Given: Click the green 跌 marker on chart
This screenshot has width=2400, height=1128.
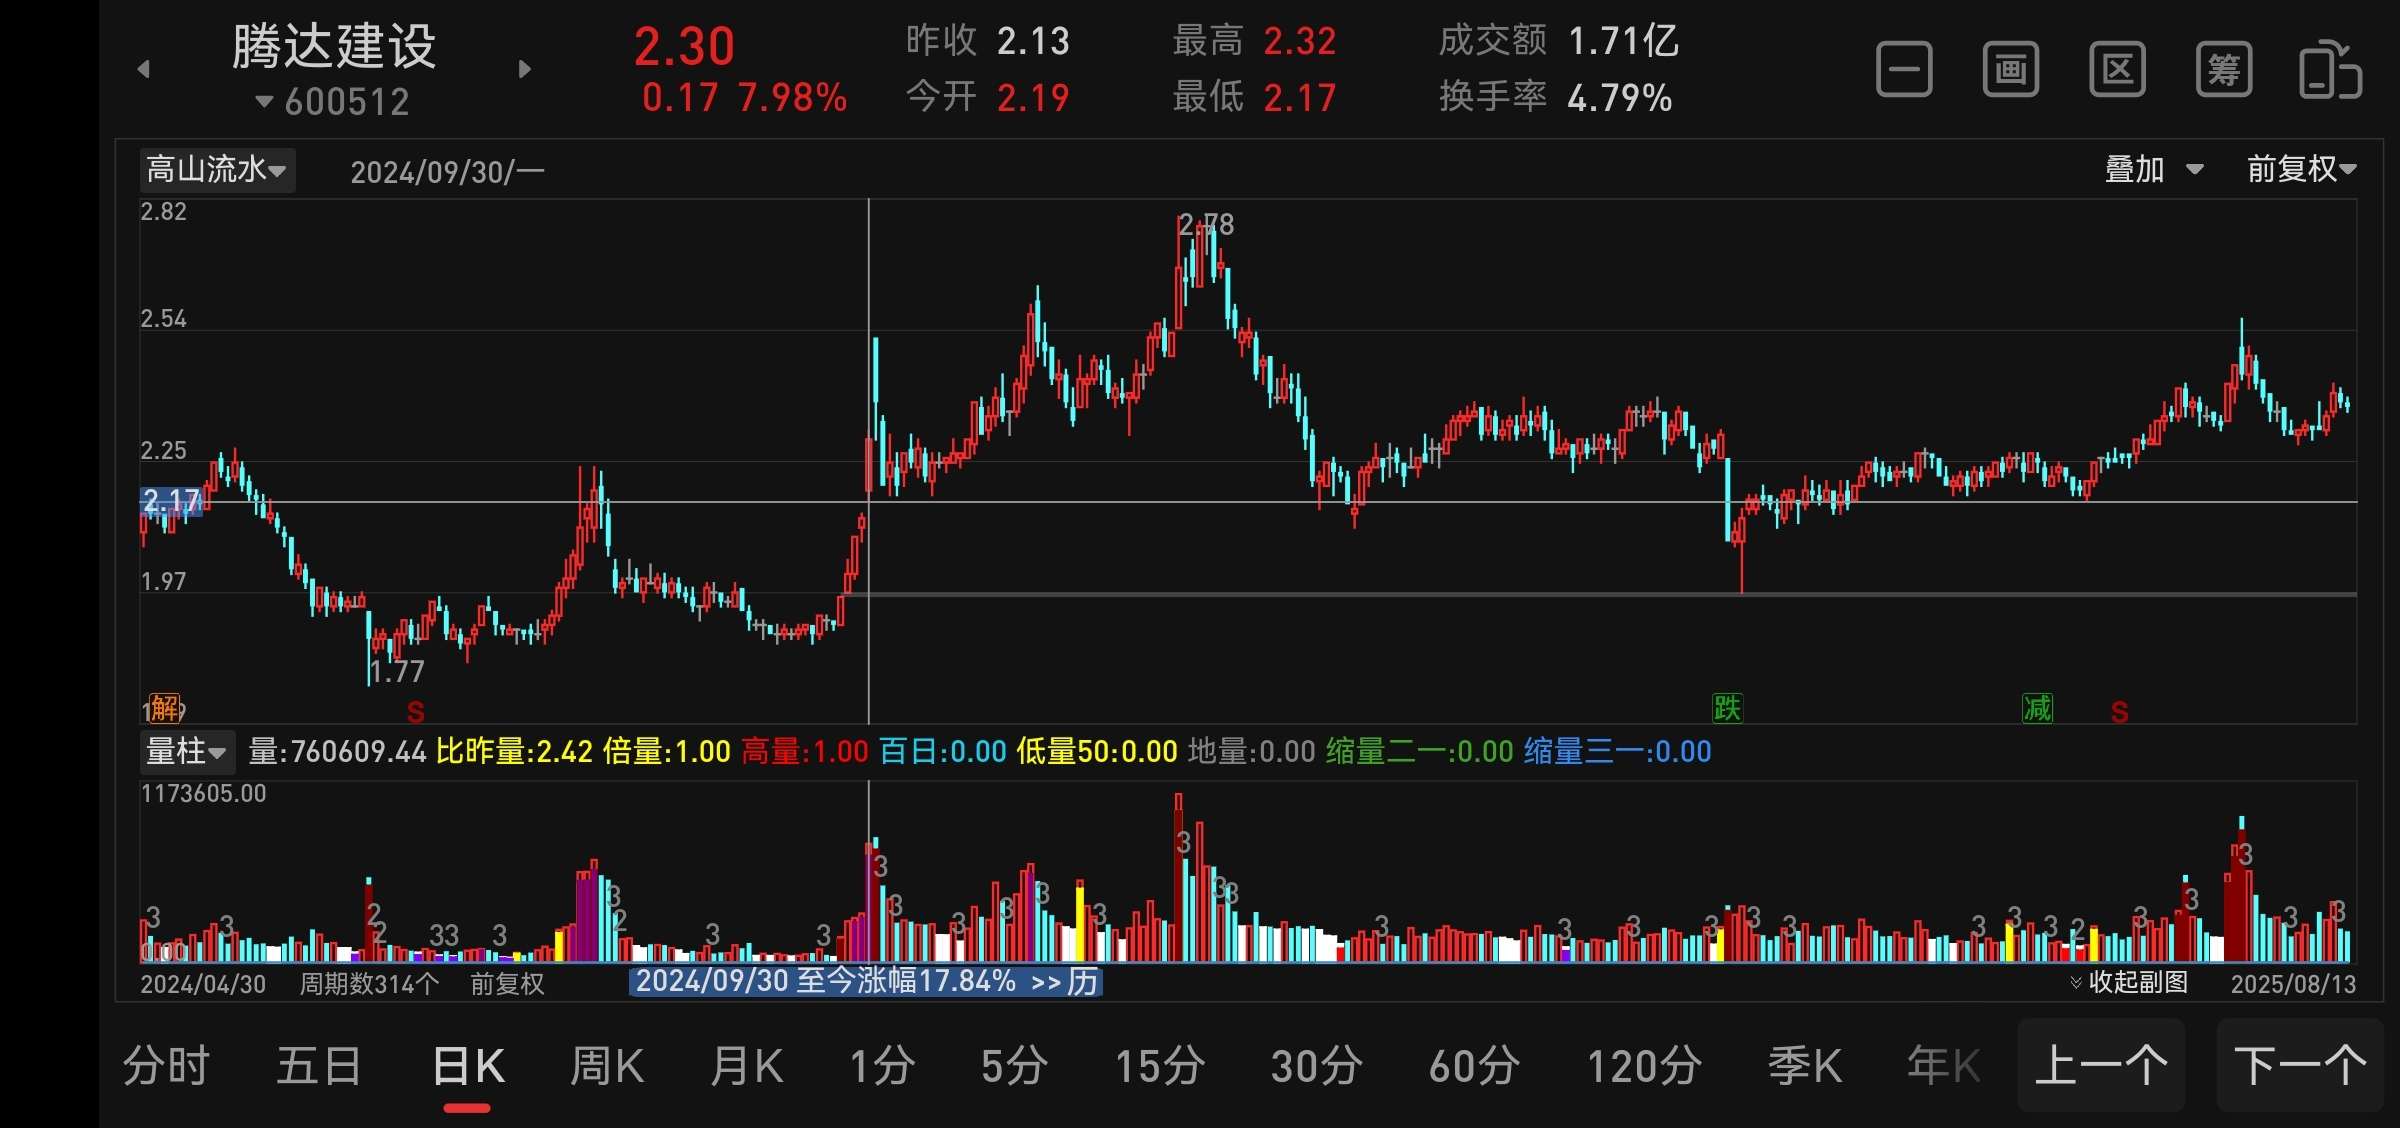Looking at the screenshot, I should pos(1726,708).
